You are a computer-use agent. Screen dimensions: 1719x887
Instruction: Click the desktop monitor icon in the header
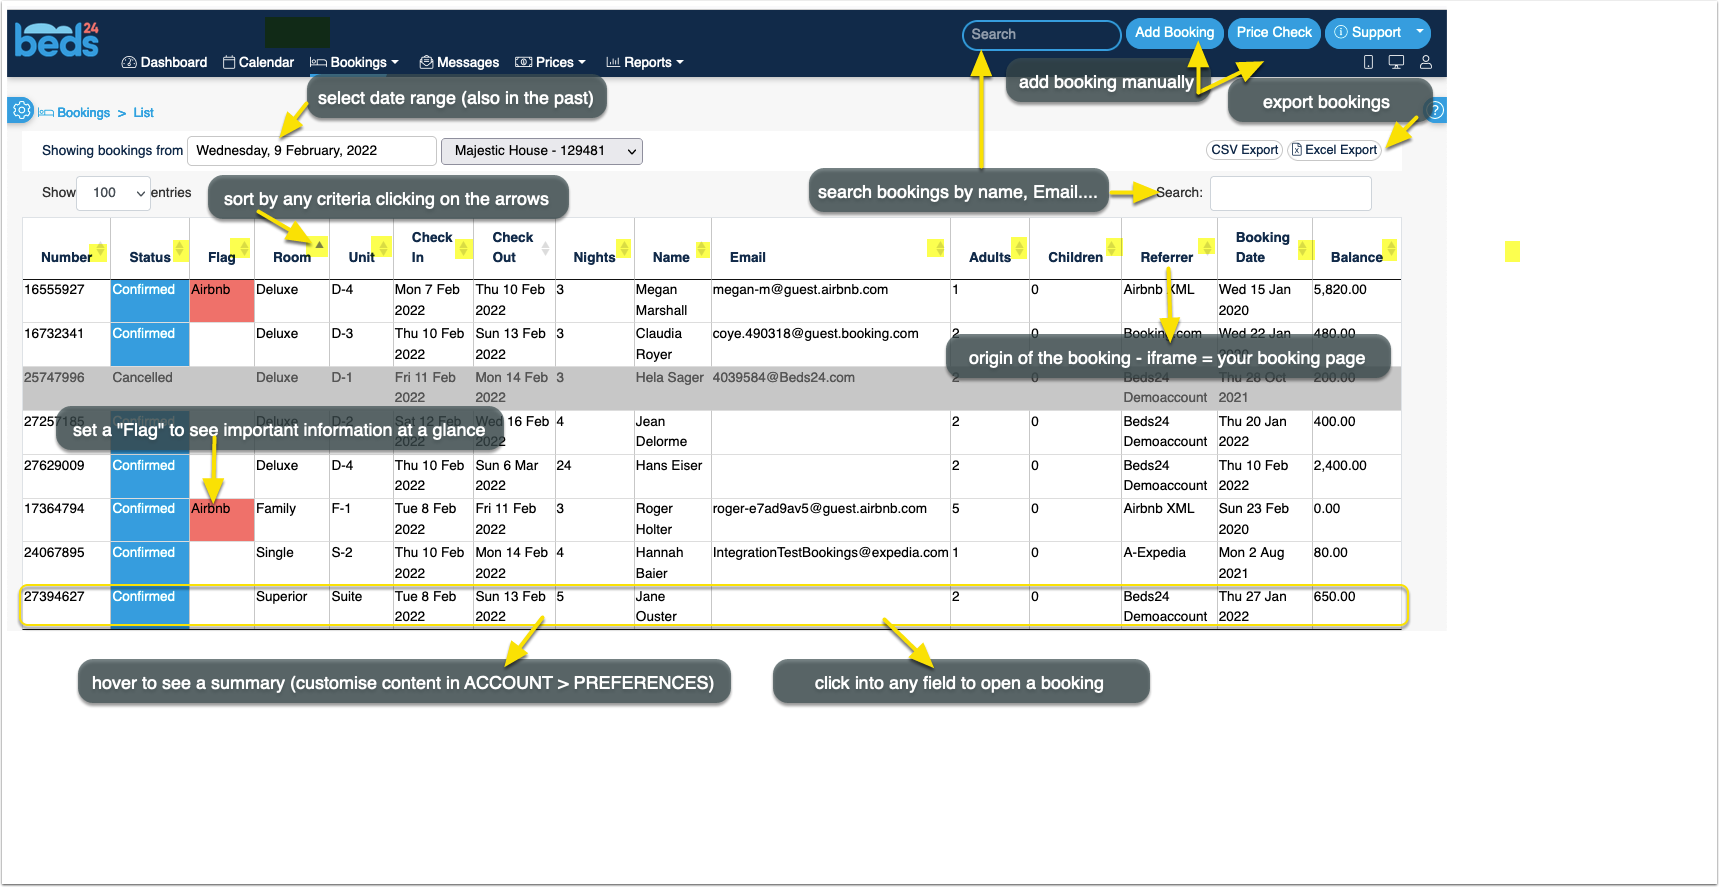click(1396, 62)
